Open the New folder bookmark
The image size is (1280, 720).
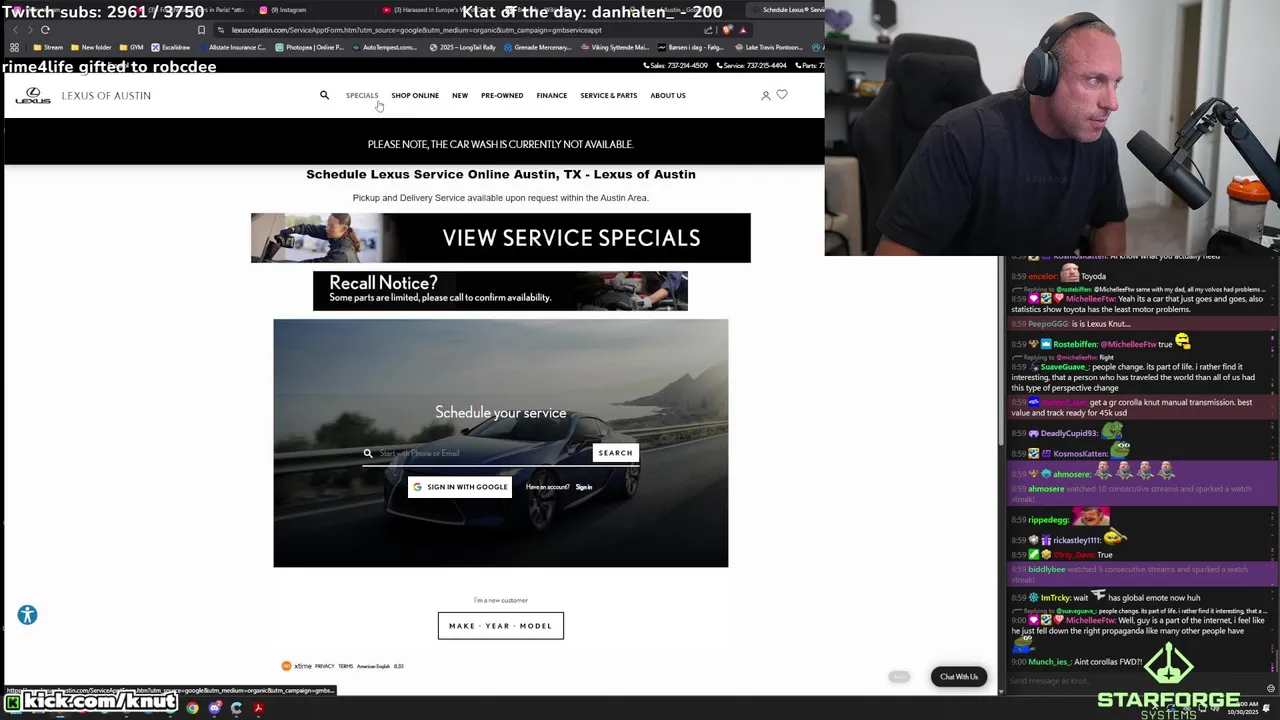(91, 47)
